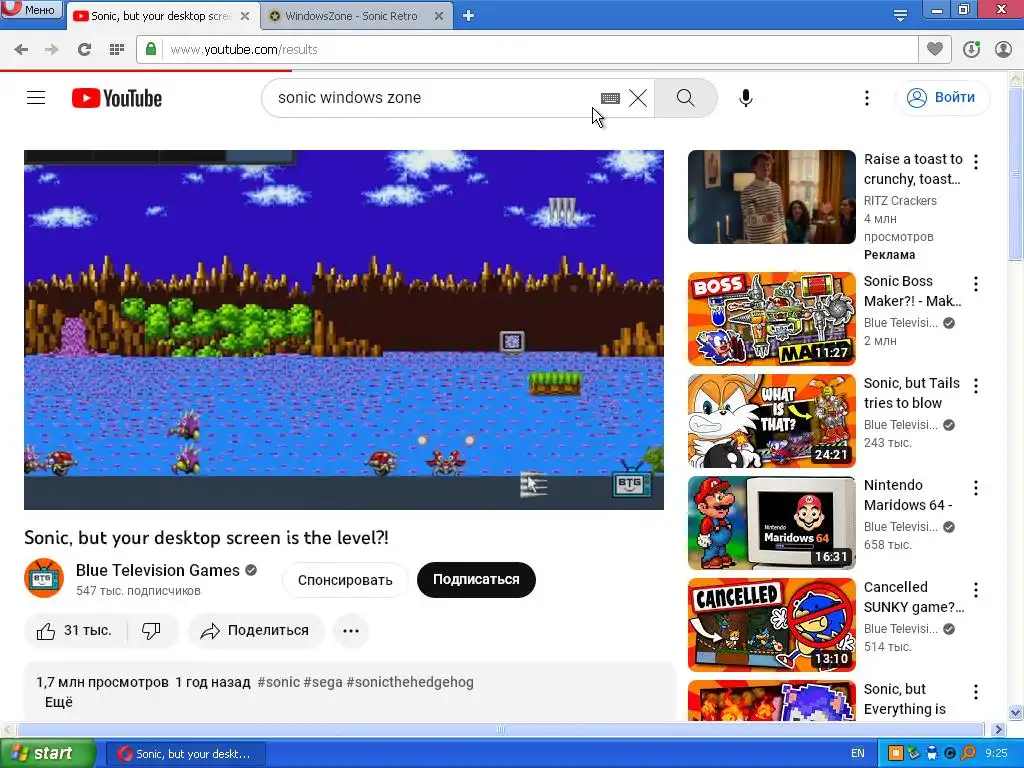Go to the YouTube home logo
Viewport: 1024px width, 768px height.
pos(117,98)
